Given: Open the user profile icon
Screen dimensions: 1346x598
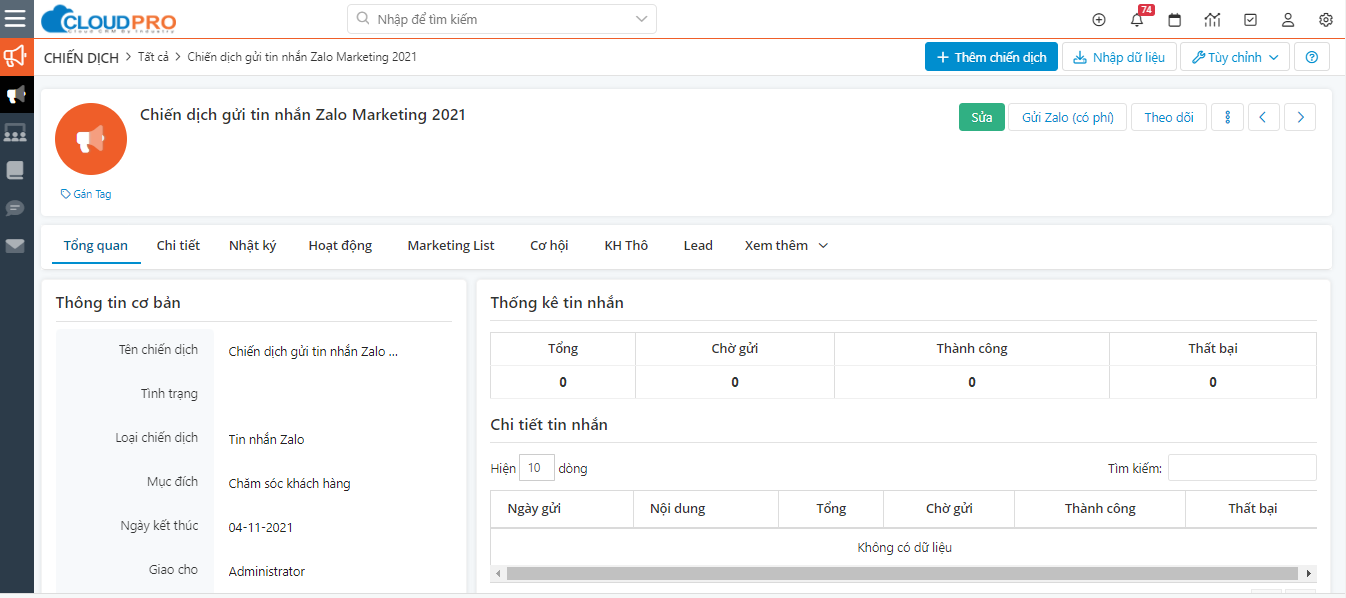Looking at the screenshot, I should click(1288, 19).
